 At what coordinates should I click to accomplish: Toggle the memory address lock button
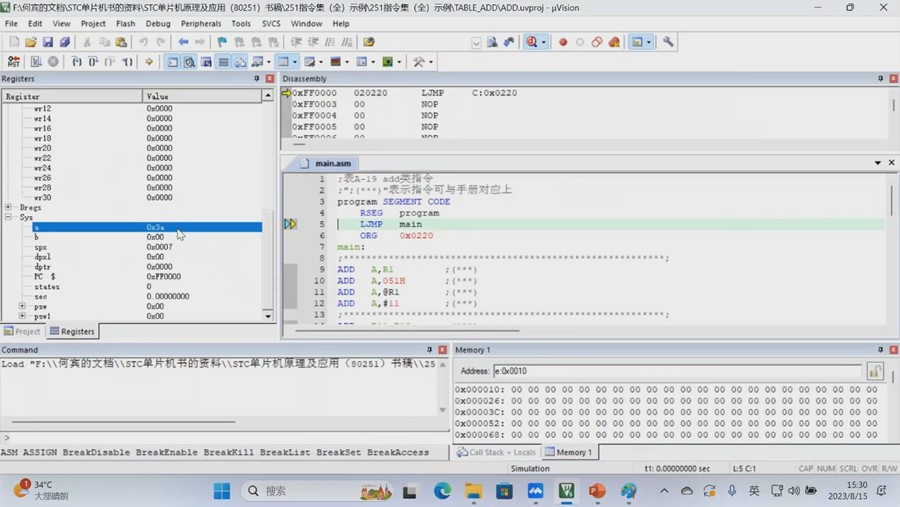click(875, 371)
